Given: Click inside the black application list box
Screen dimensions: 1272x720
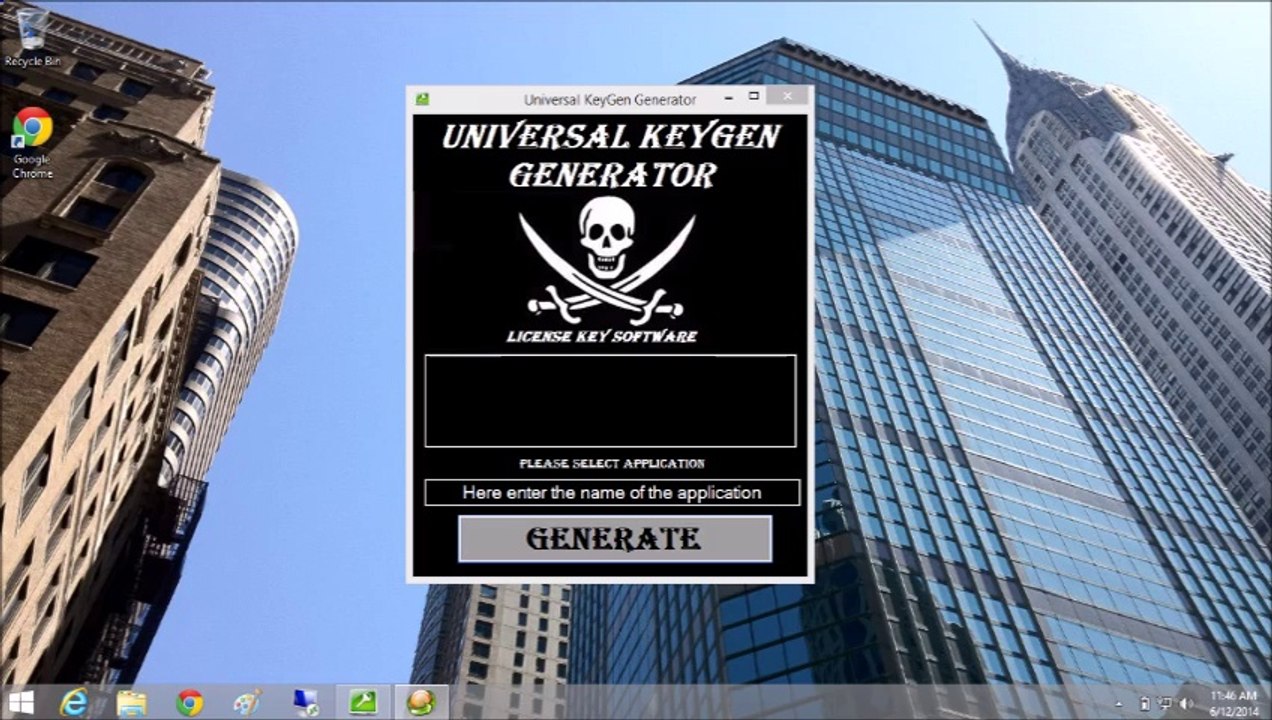Looking at the screenshot, I should (610, 400).
